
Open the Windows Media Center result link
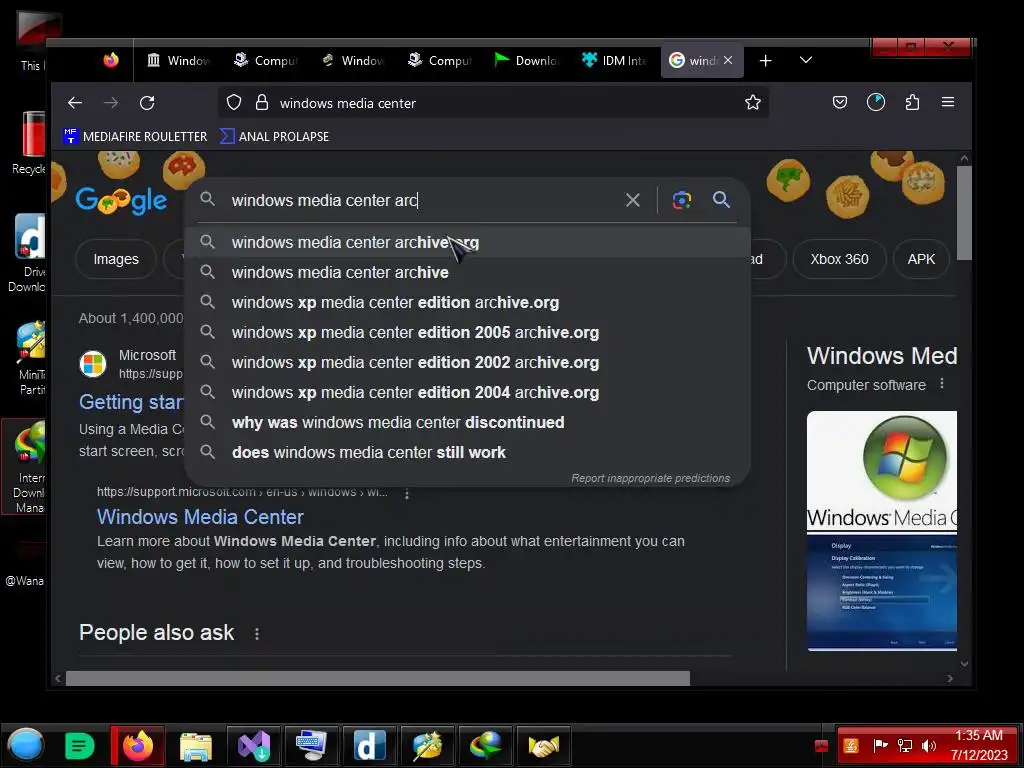point(200,517)
